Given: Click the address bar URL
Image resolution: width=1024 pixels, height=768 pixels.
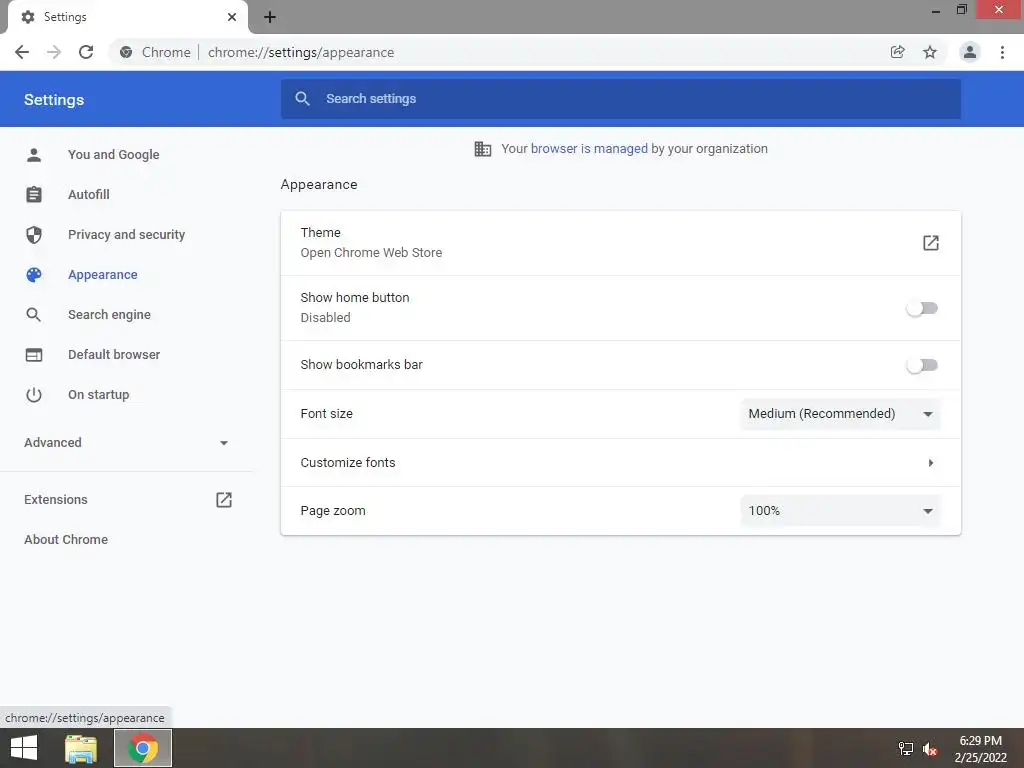Looking at the screenshot, I should 301,52.
